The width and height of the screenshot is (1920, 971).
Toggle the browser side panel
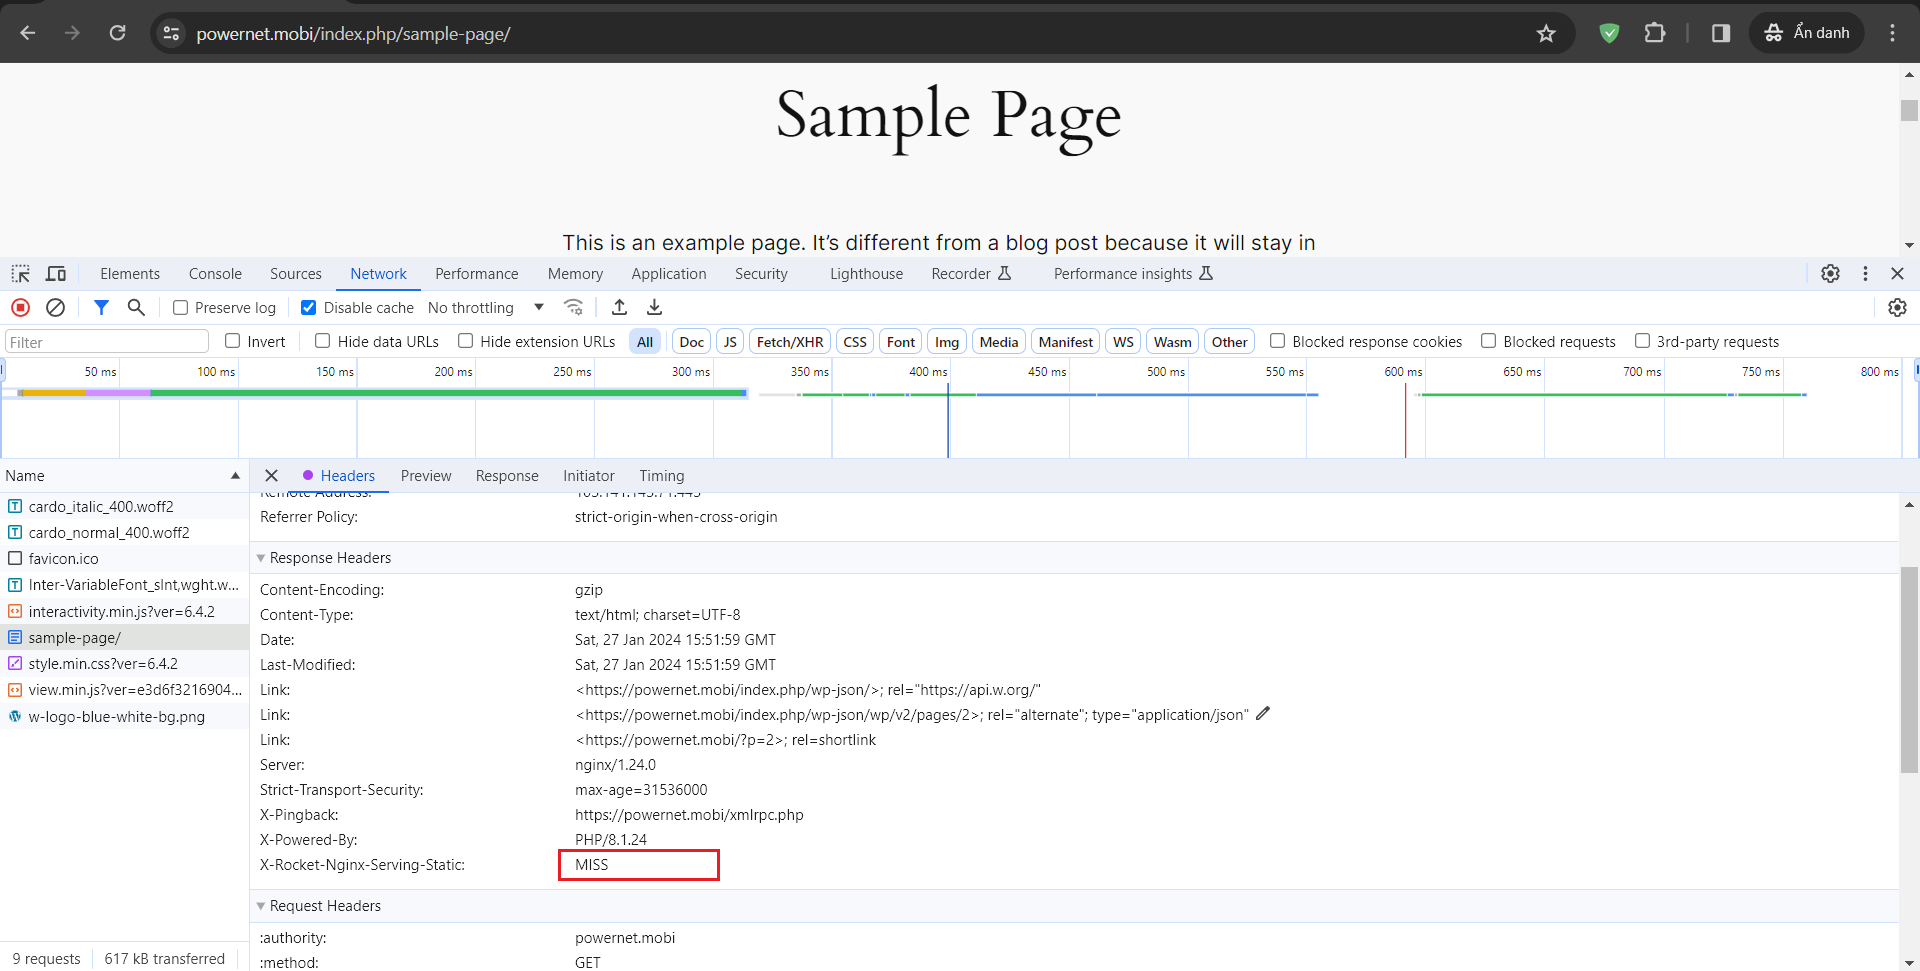coord(1721,33)
